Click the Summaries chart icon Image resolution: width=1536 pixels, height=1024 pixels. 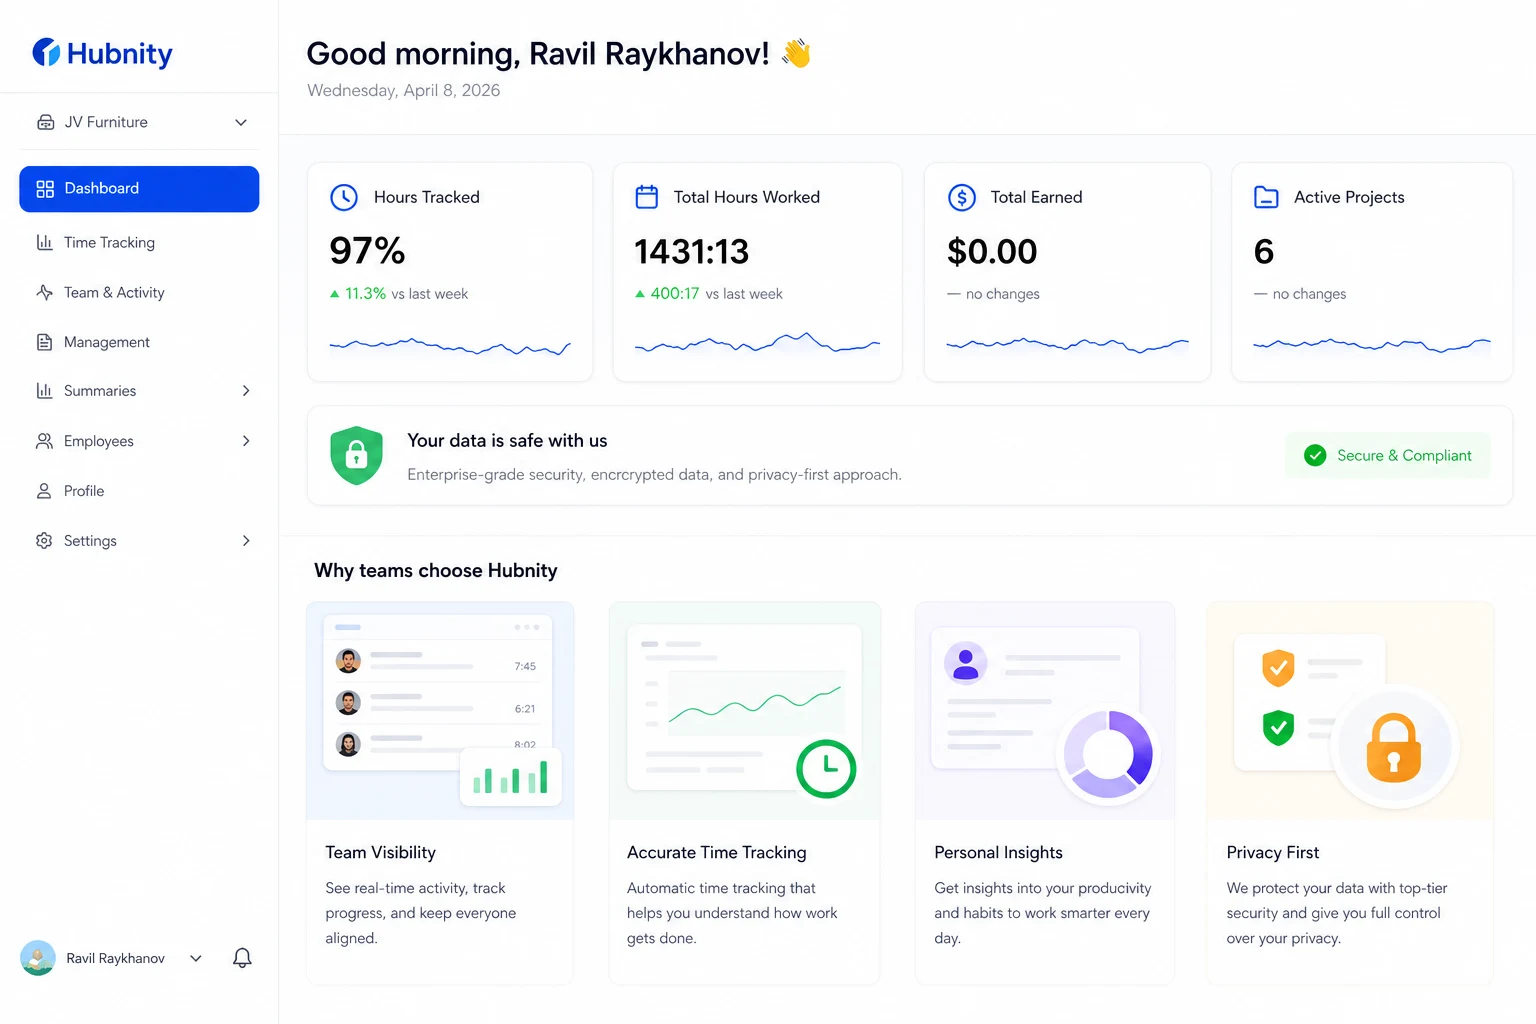(45, 391)
